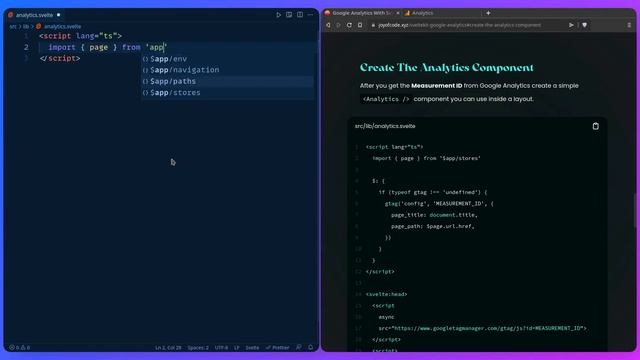Reload the browser page
640x360 pixels.
[349, 25]
